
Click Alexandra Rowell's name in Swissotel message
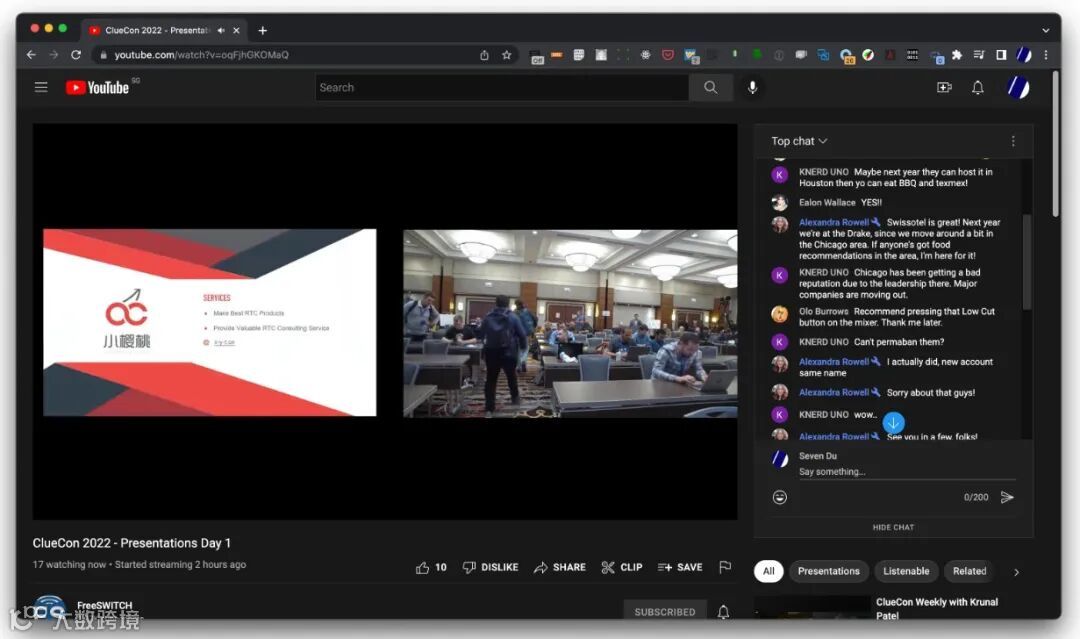point(833,222)
